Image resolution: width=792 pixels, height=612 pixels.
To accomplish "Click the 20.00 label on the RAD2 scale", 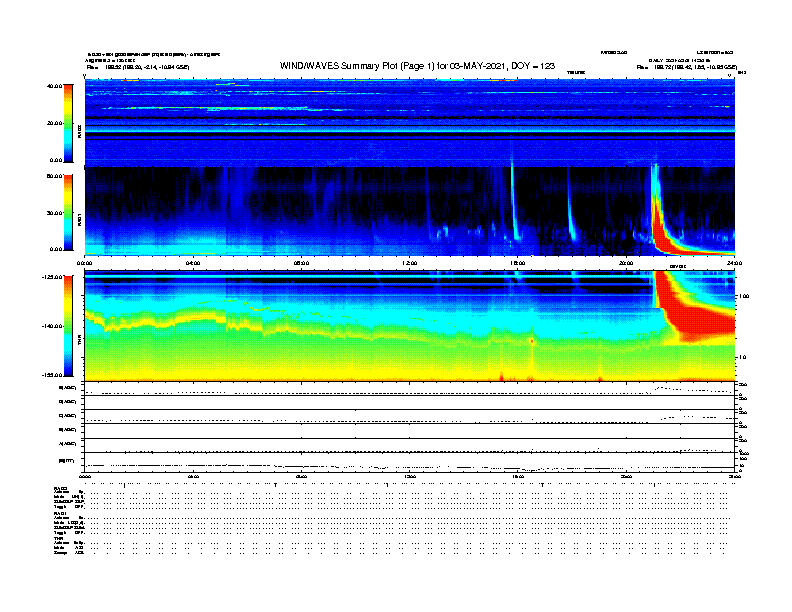I will pyautogui.click(x=54, y=123).
